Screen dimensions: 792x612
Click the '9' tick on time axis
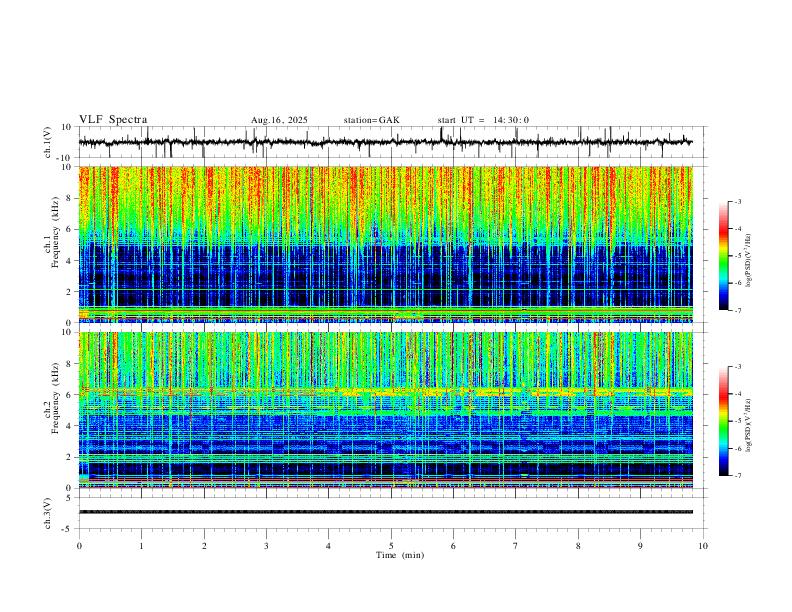click(x=640, y=546)
